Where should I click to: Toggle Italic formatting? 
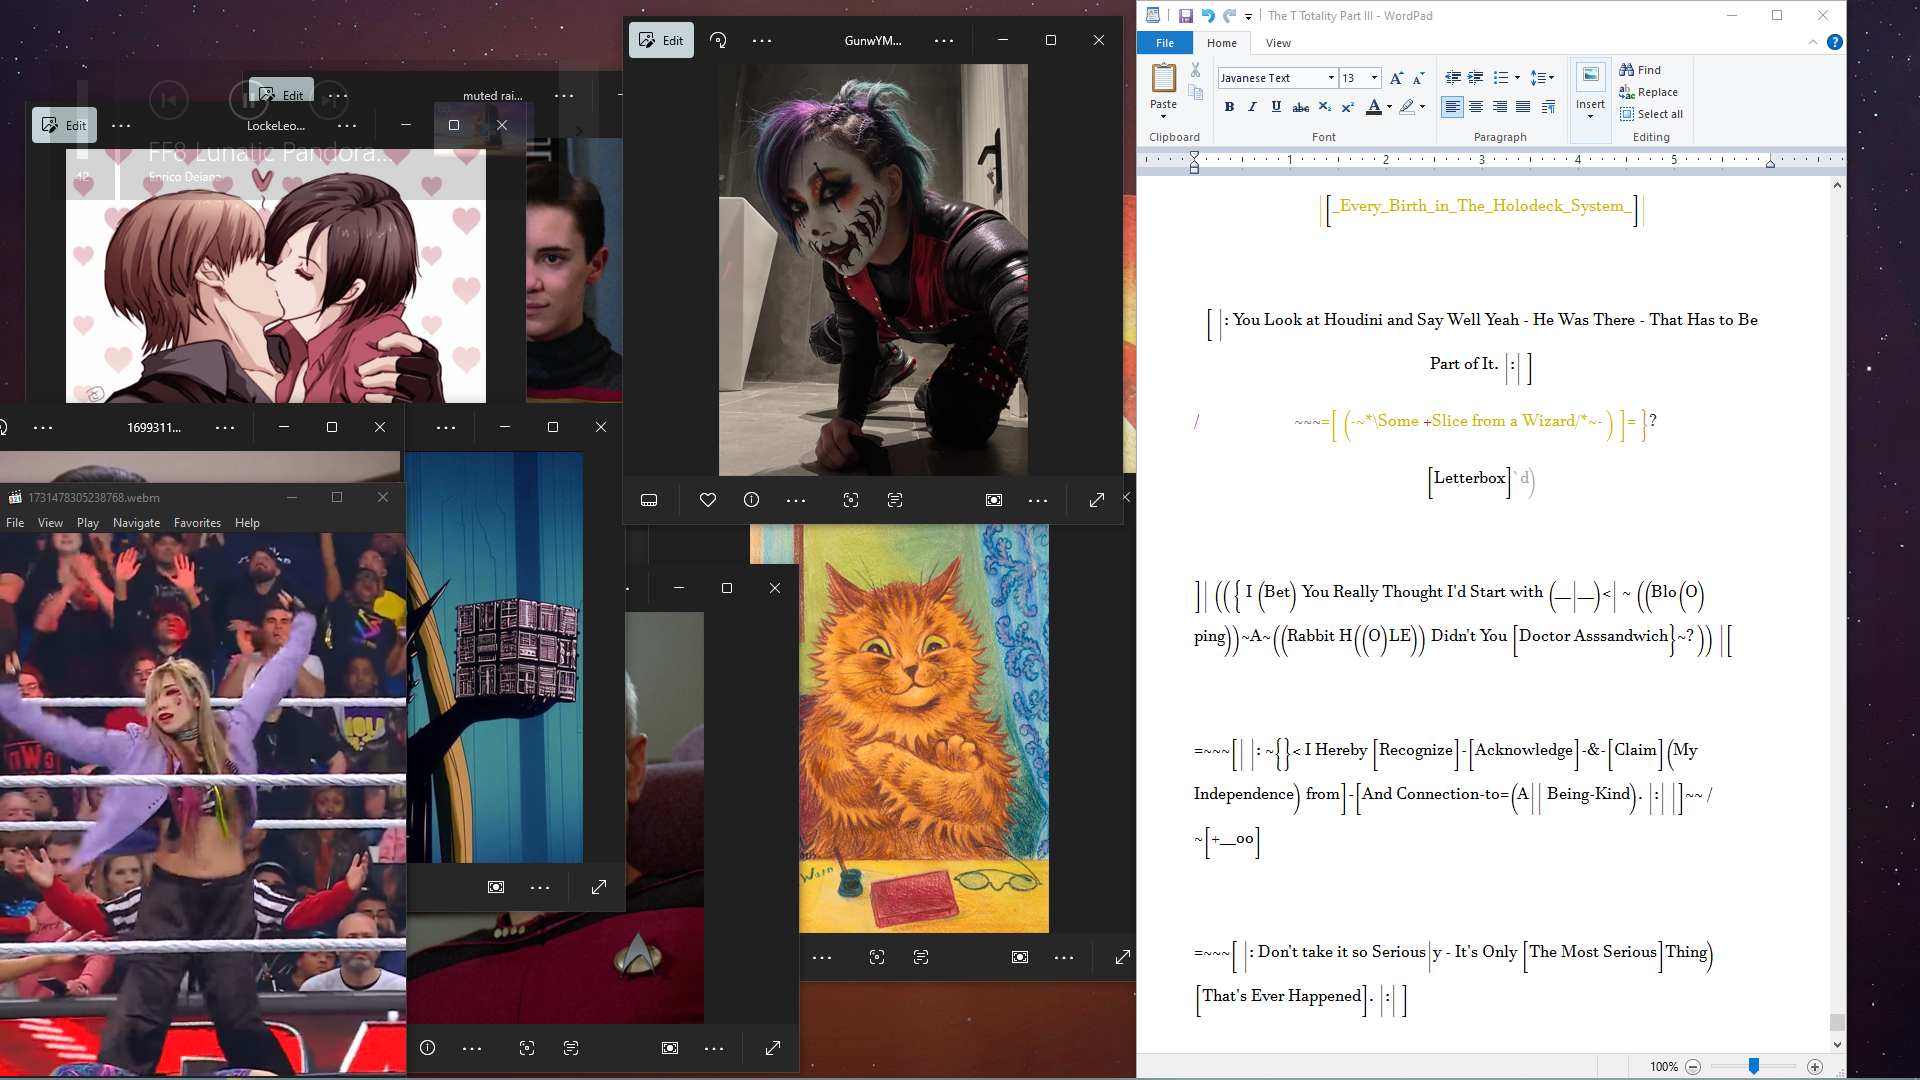[x=1252, y=107]
